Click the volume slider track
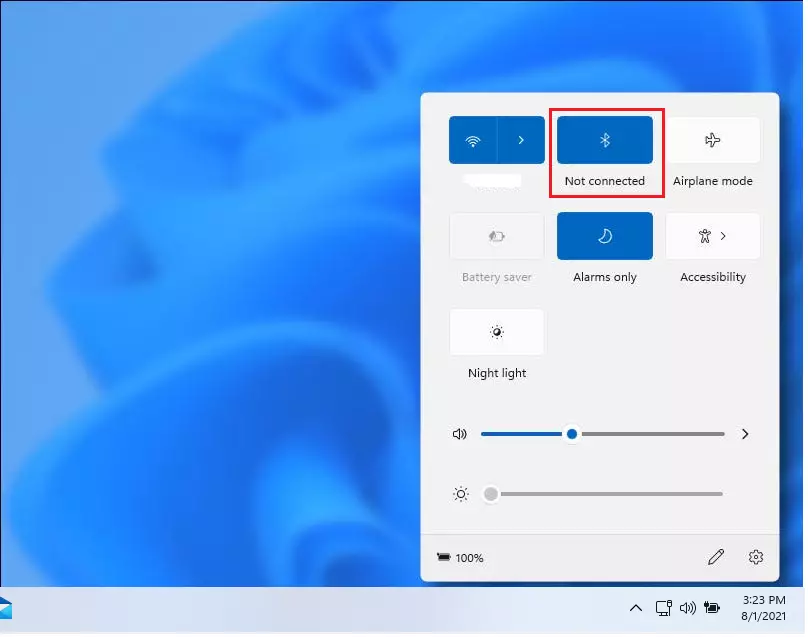Image resolution: width=808 pixels, height=637 pixels. tap(602, 434)
